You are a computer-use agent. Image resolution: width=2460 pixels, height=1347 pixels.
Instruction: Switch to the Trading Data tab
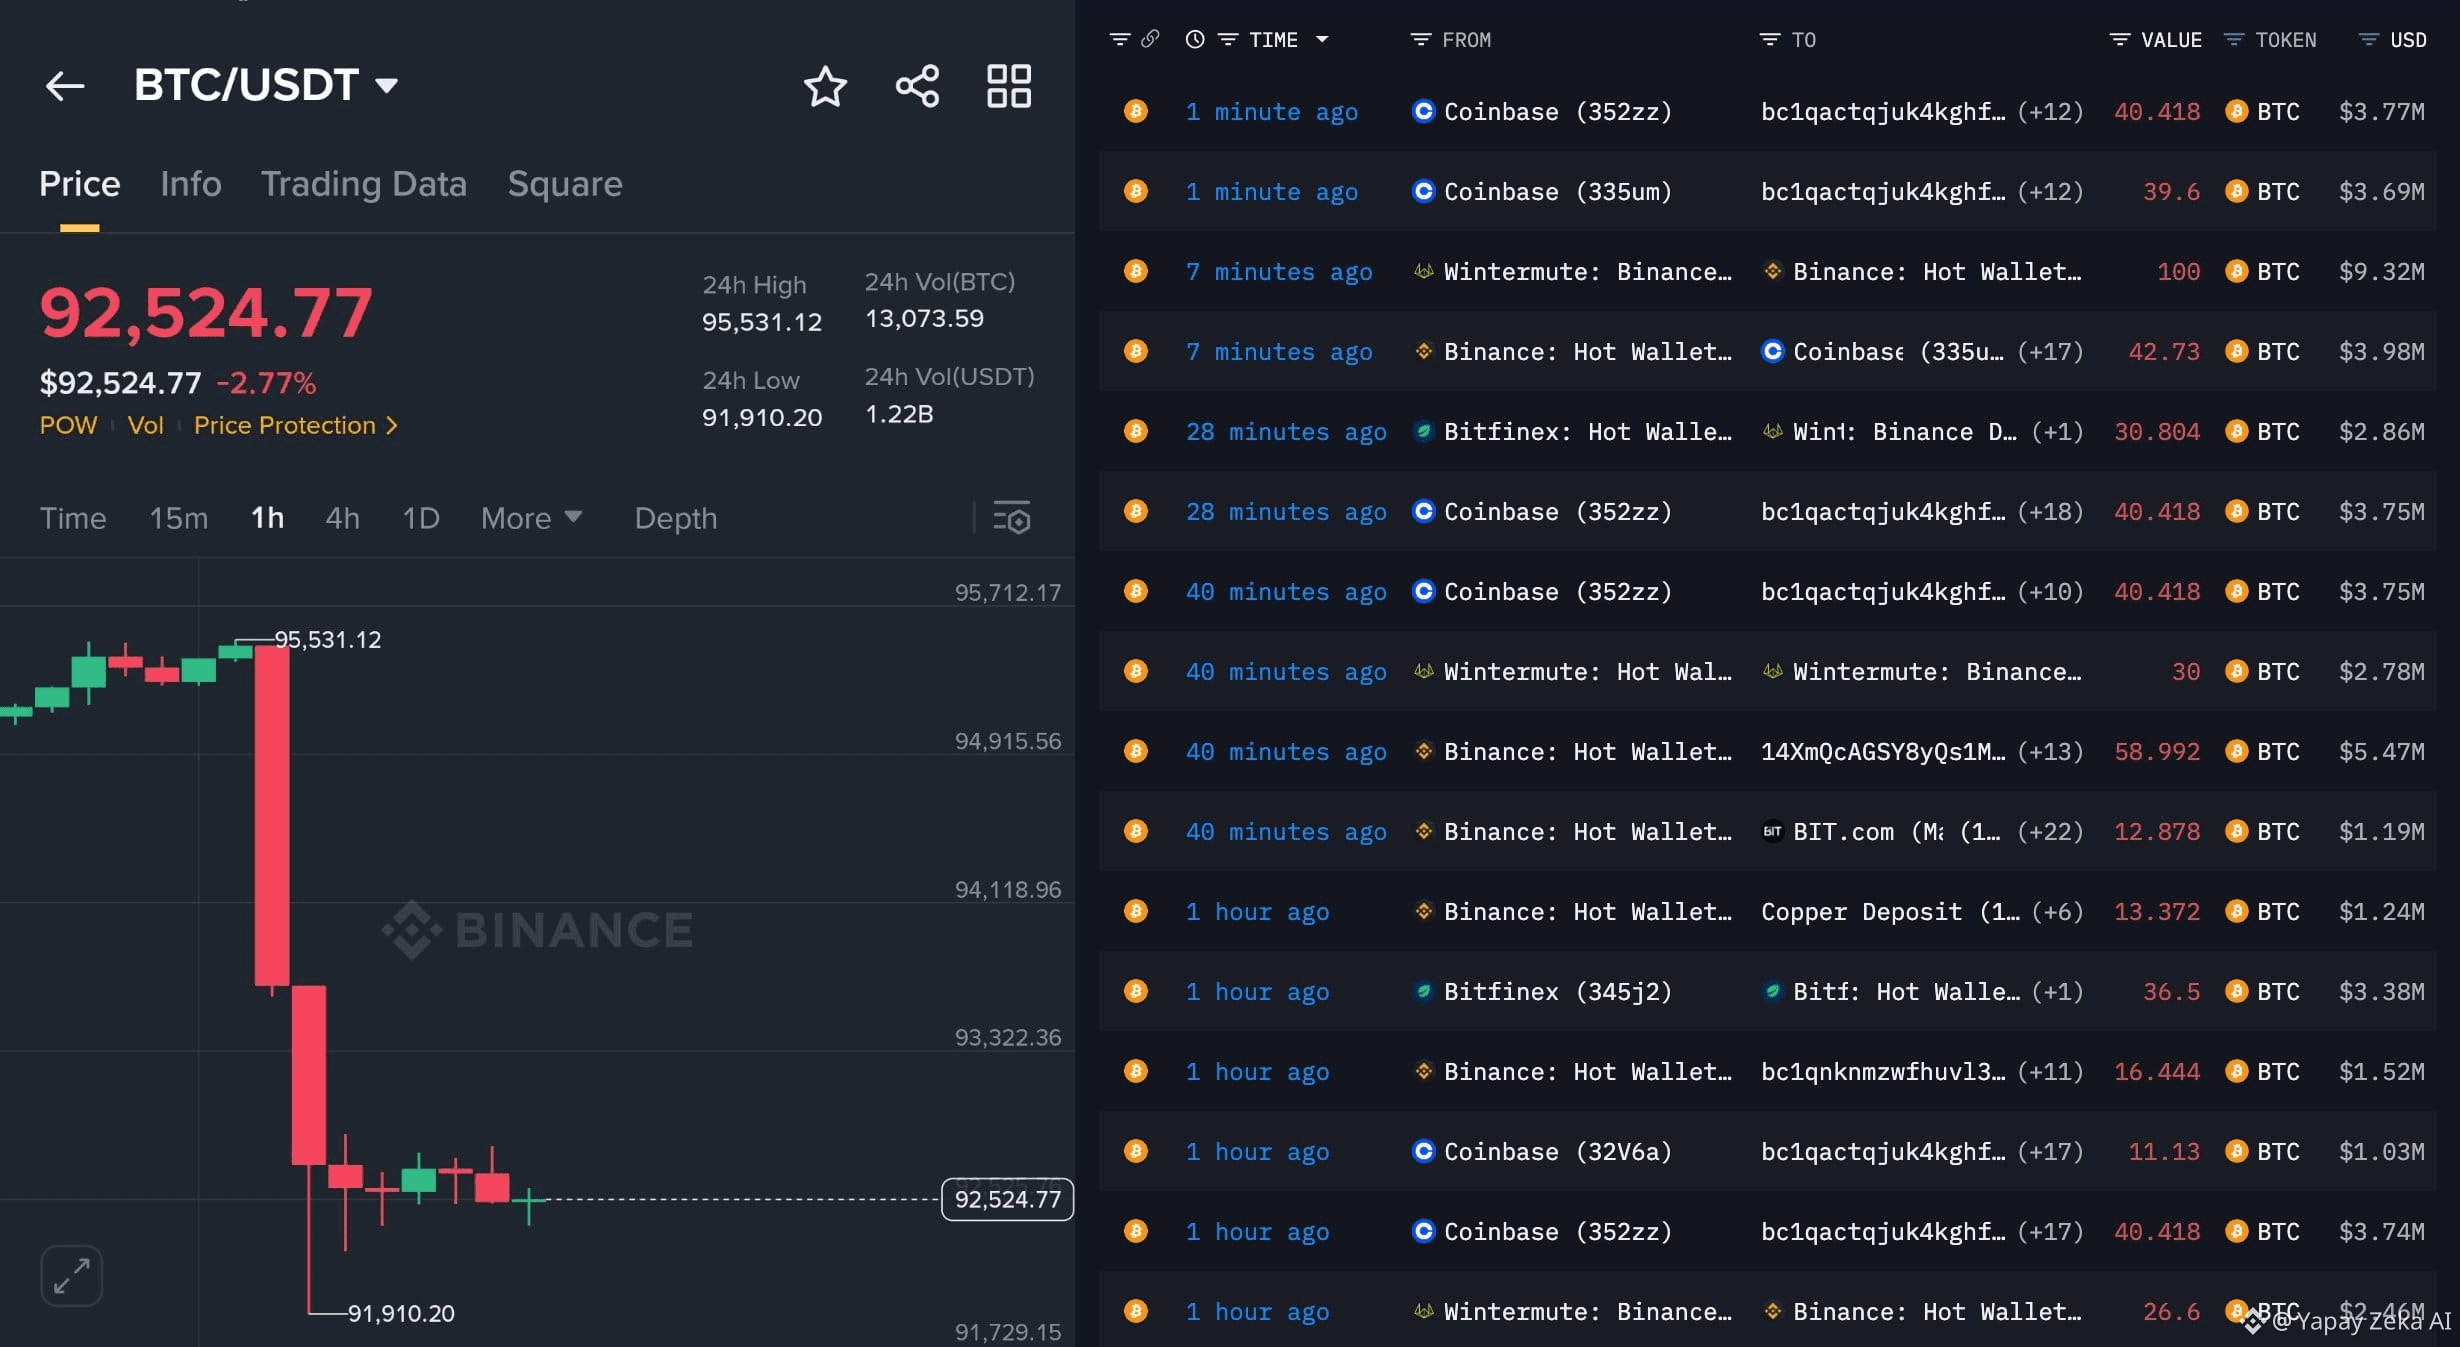point(363,184)
